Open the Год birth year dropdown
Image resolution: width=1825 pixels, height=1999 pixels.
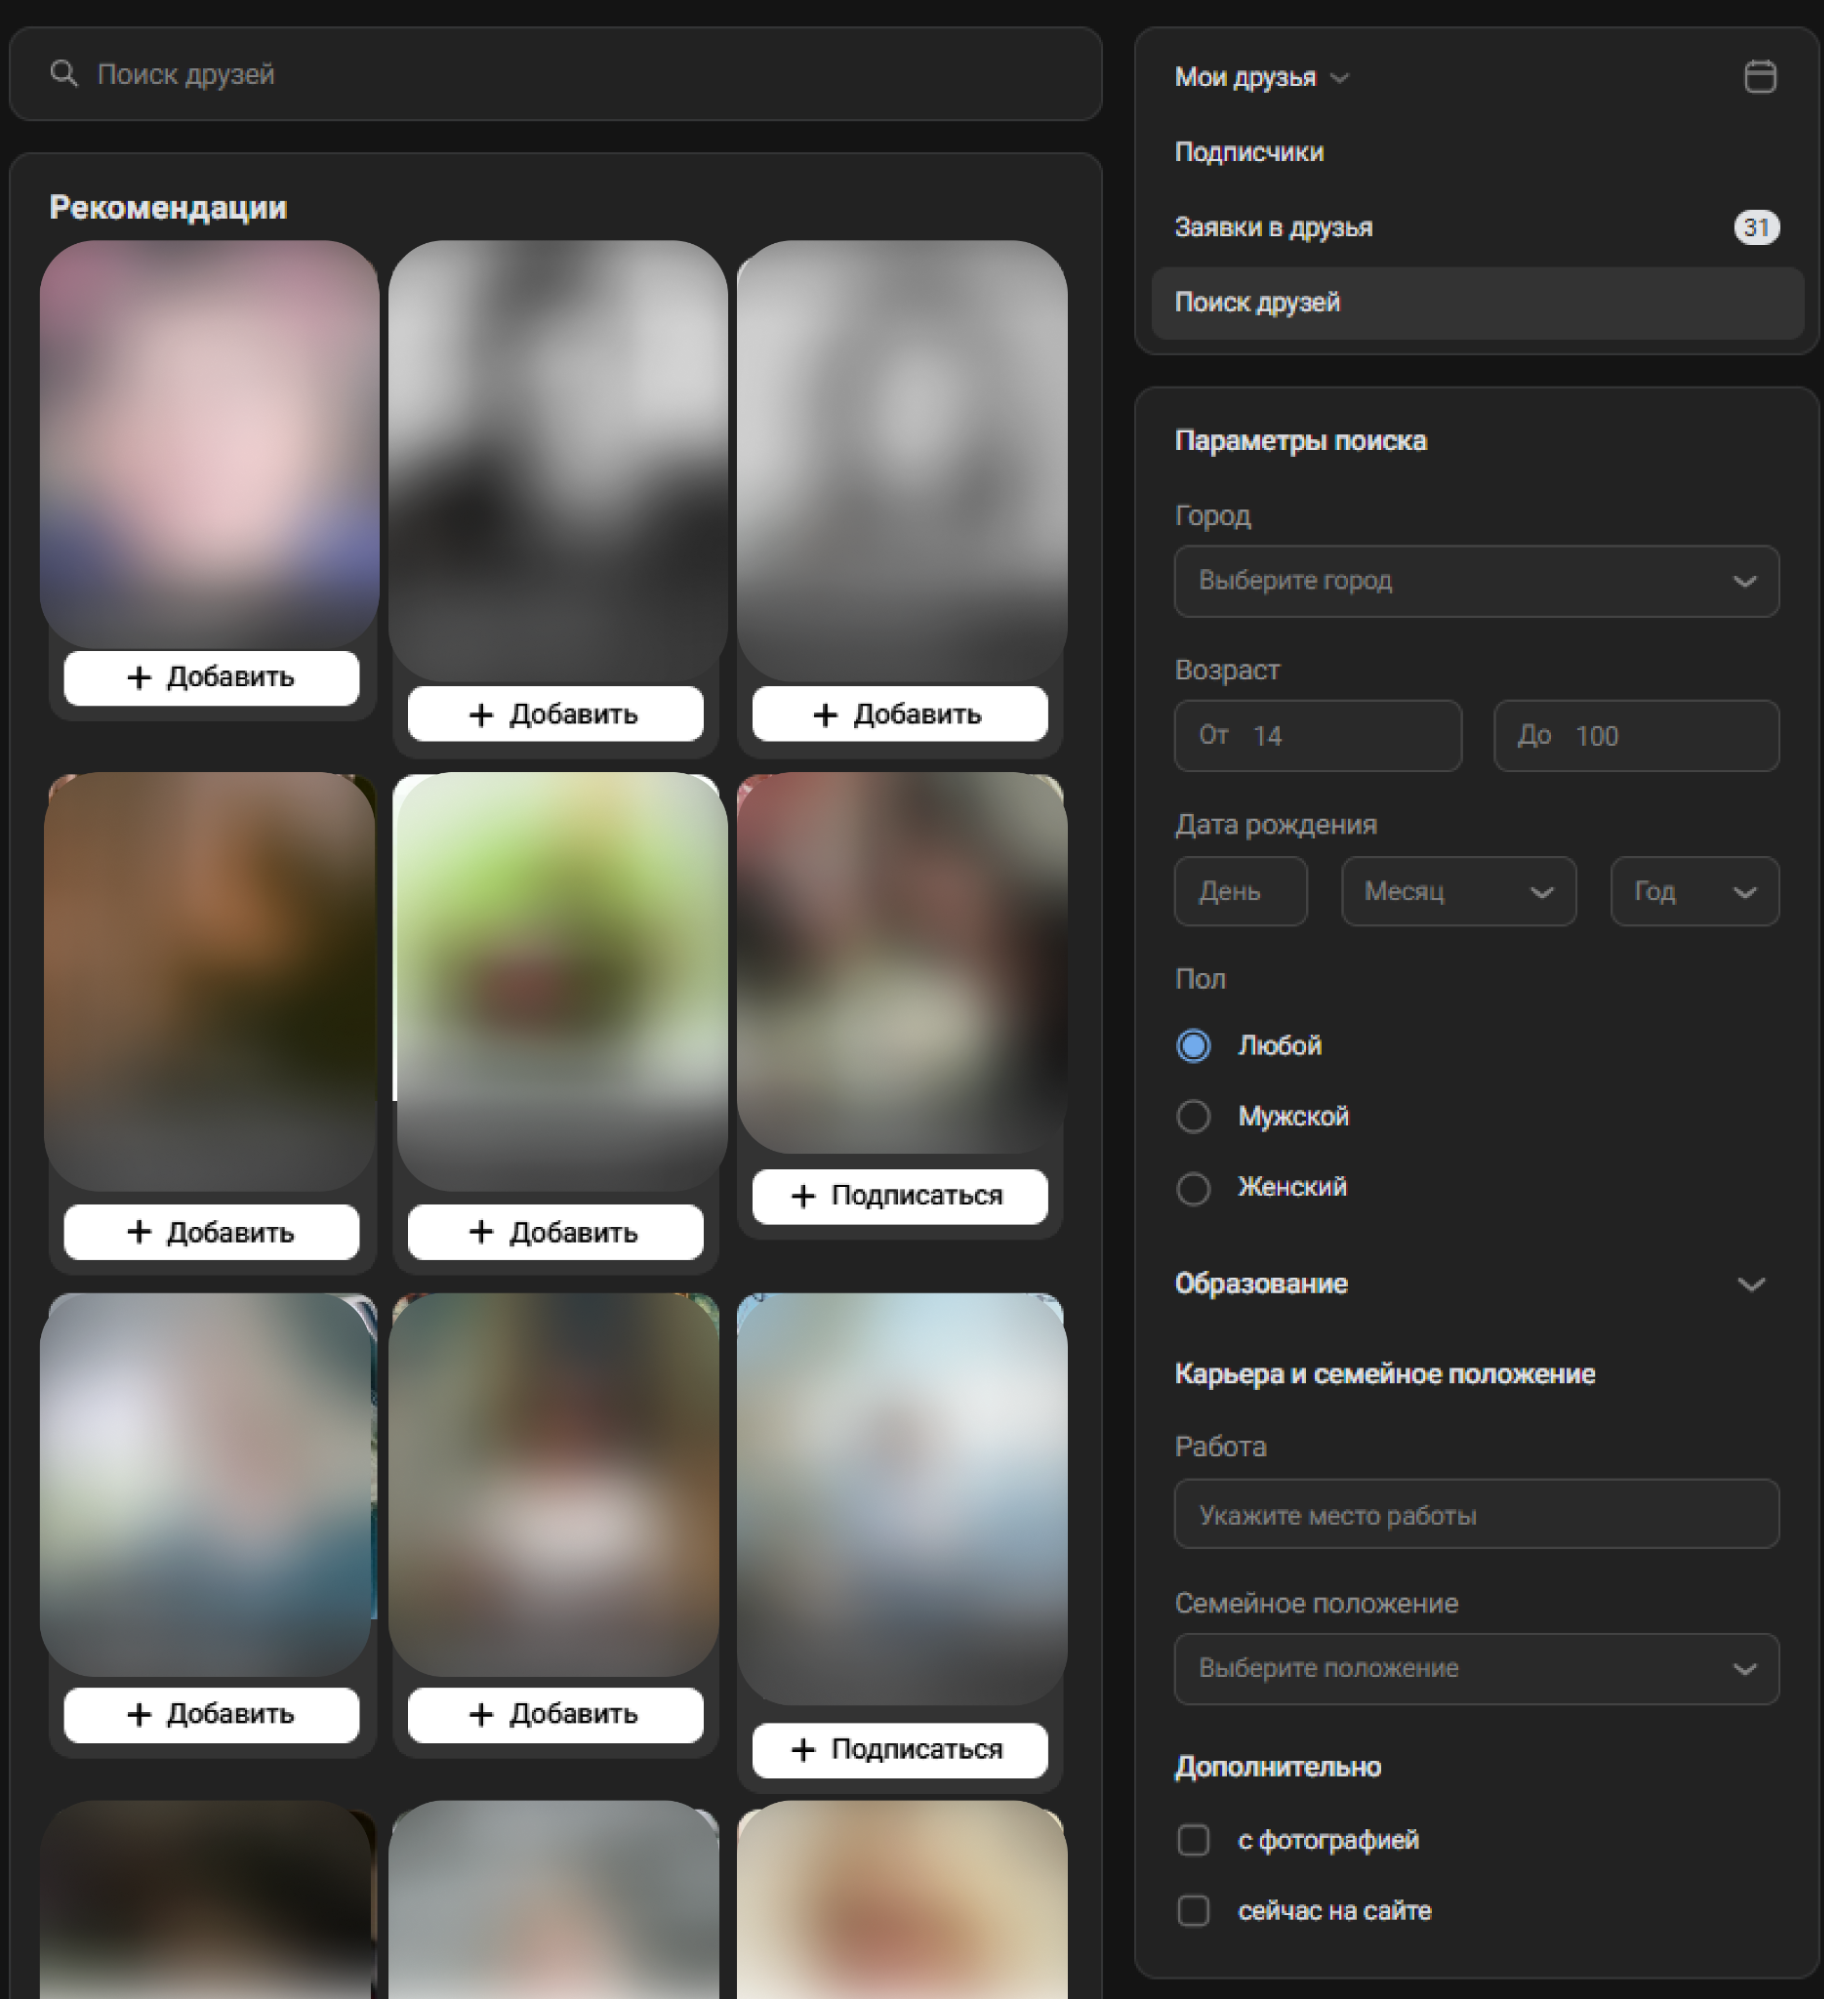click(1694, 891)
